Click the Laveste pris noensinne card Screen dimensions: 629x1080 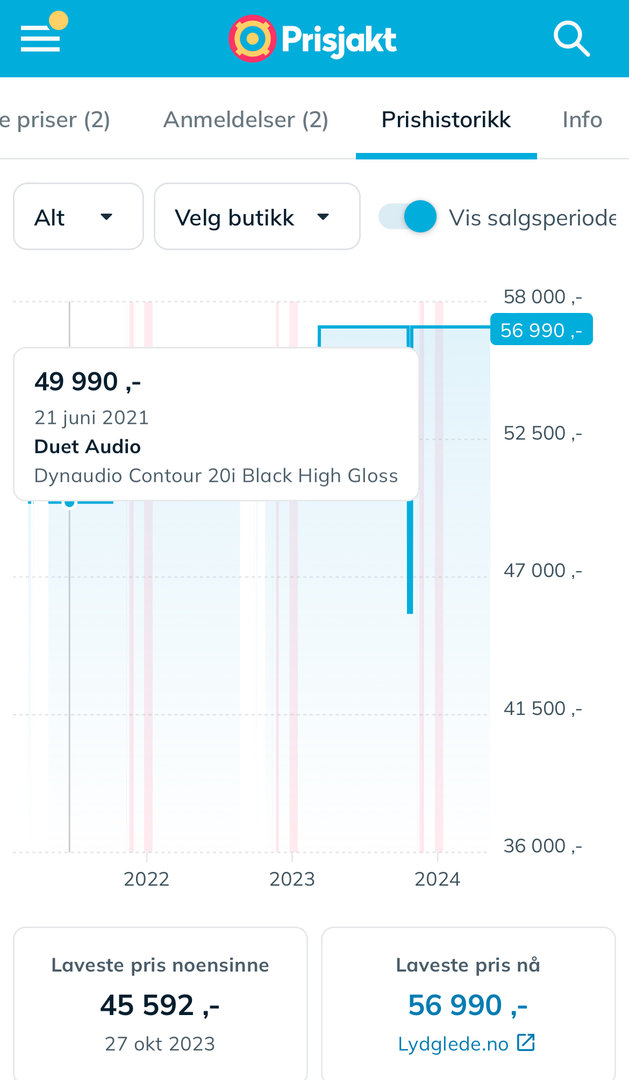(160, 1003)
